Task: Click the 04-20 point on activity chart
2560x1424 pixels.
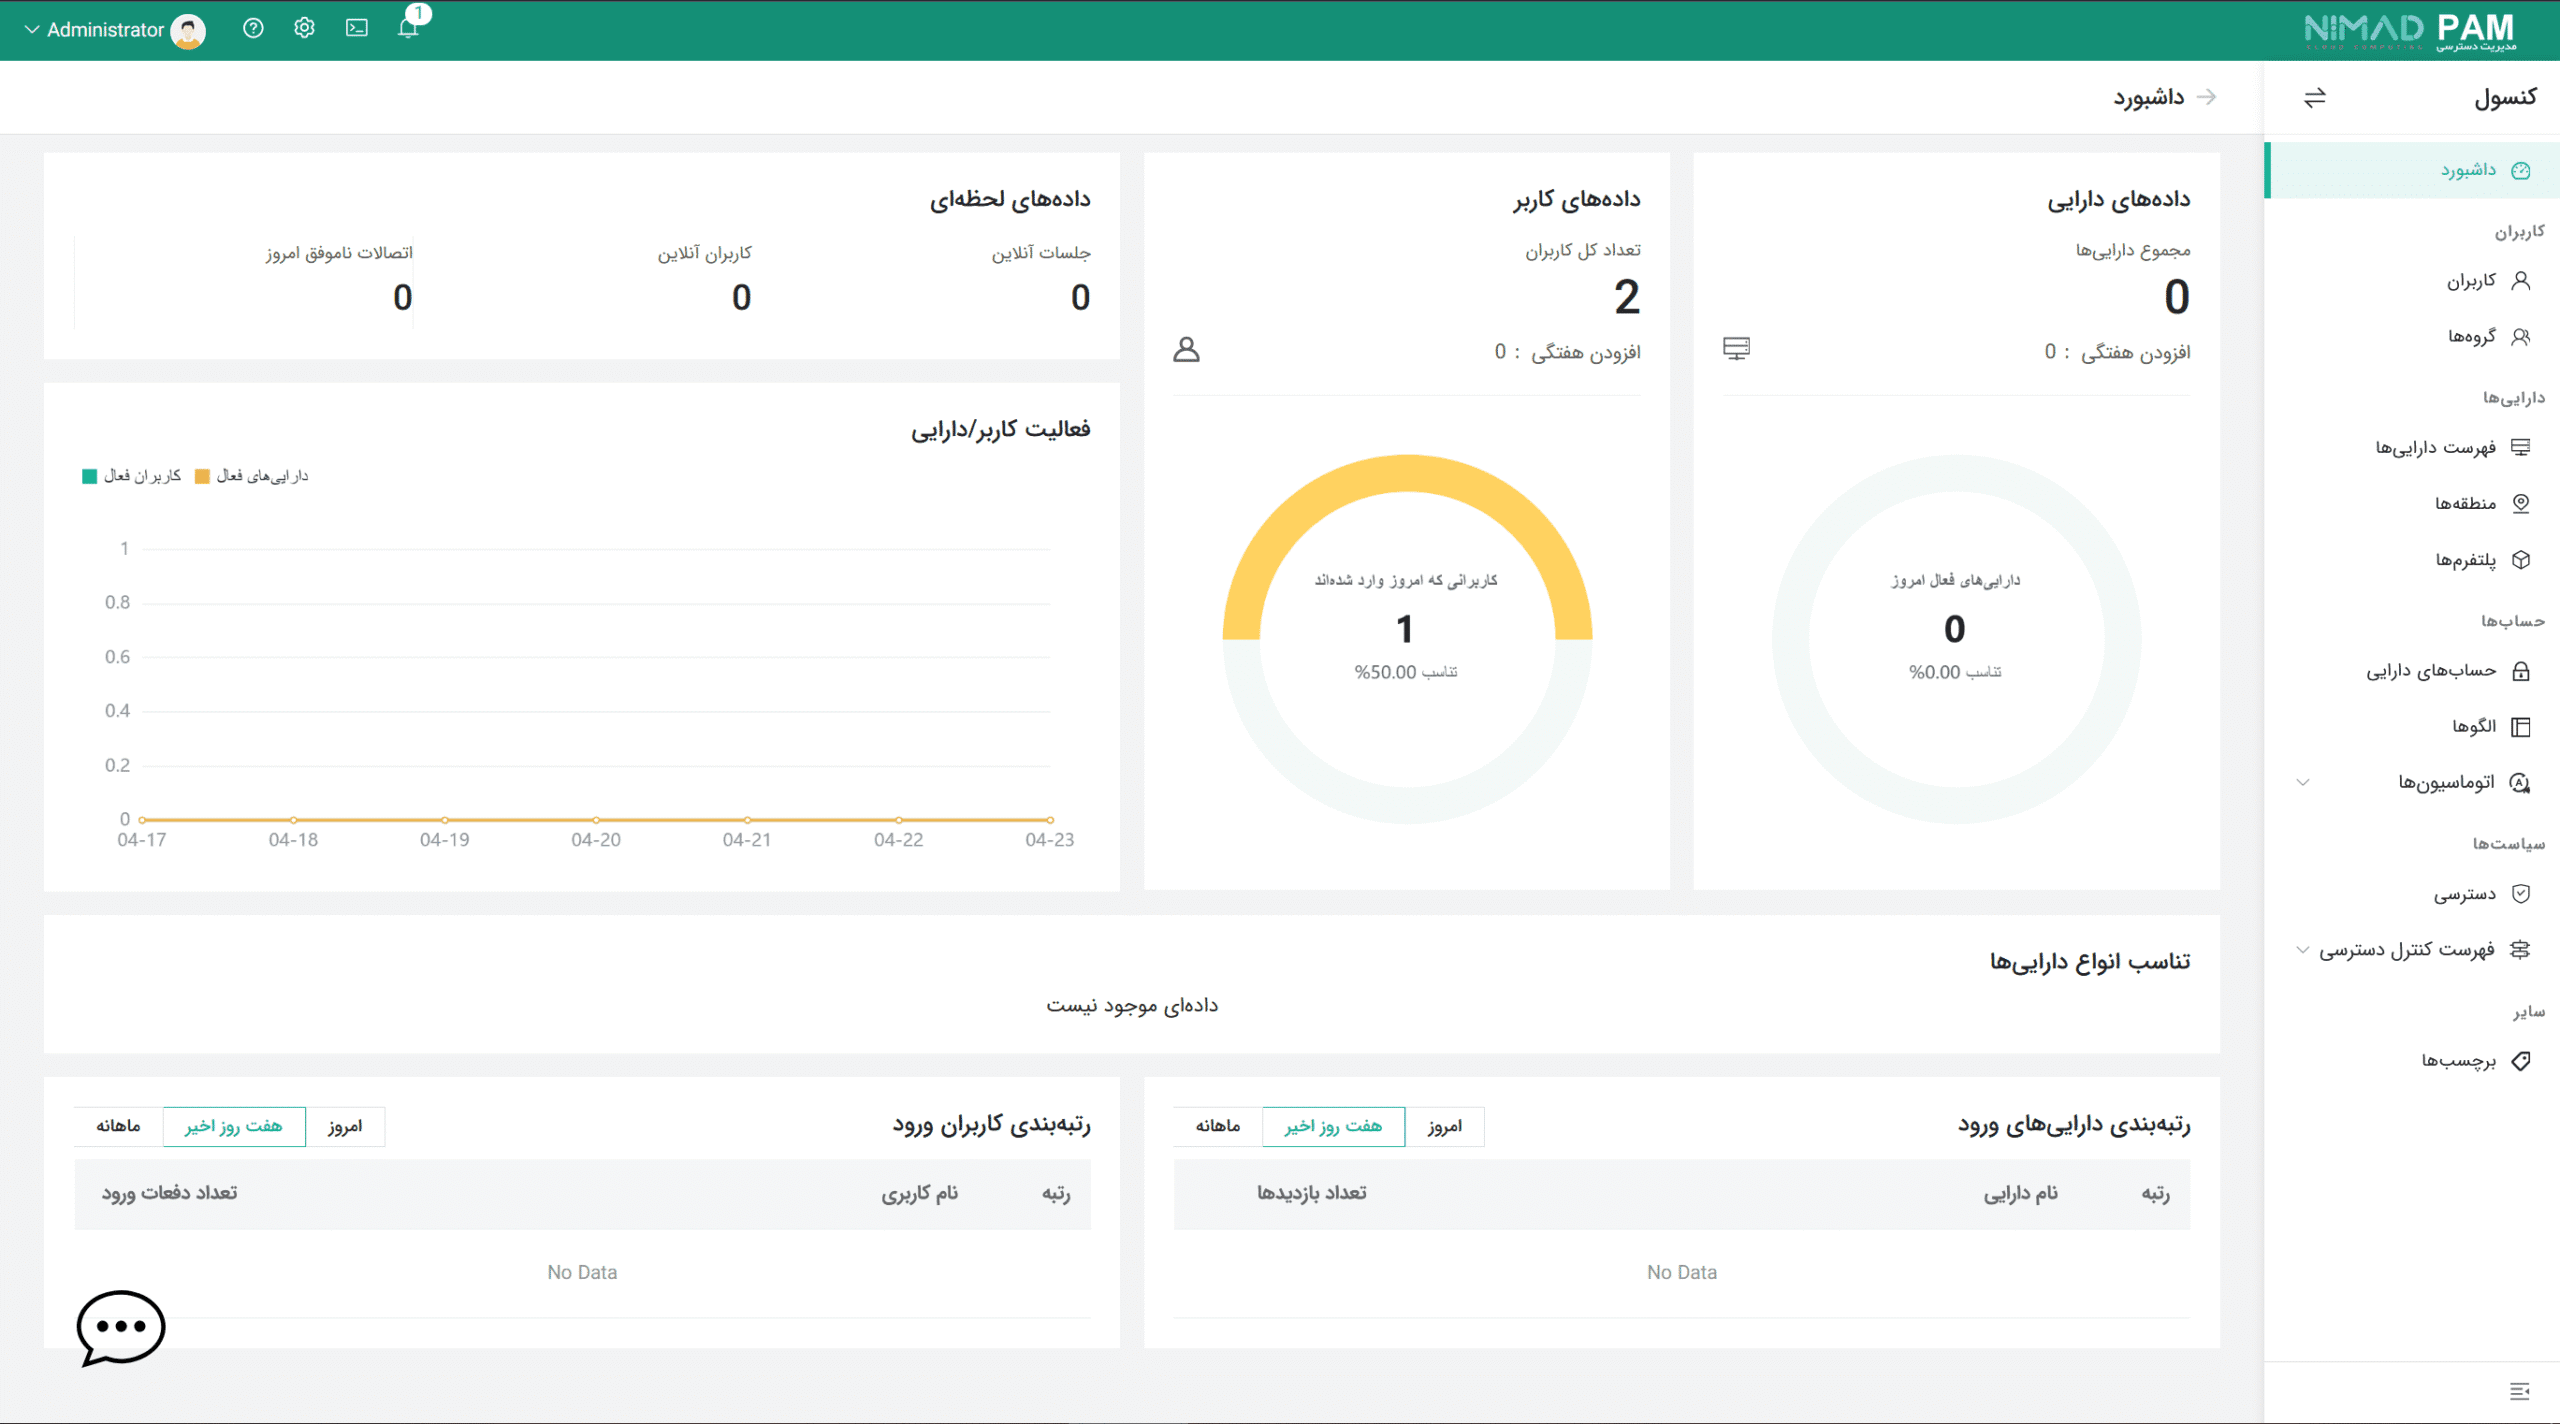Action: pos(596,820)
